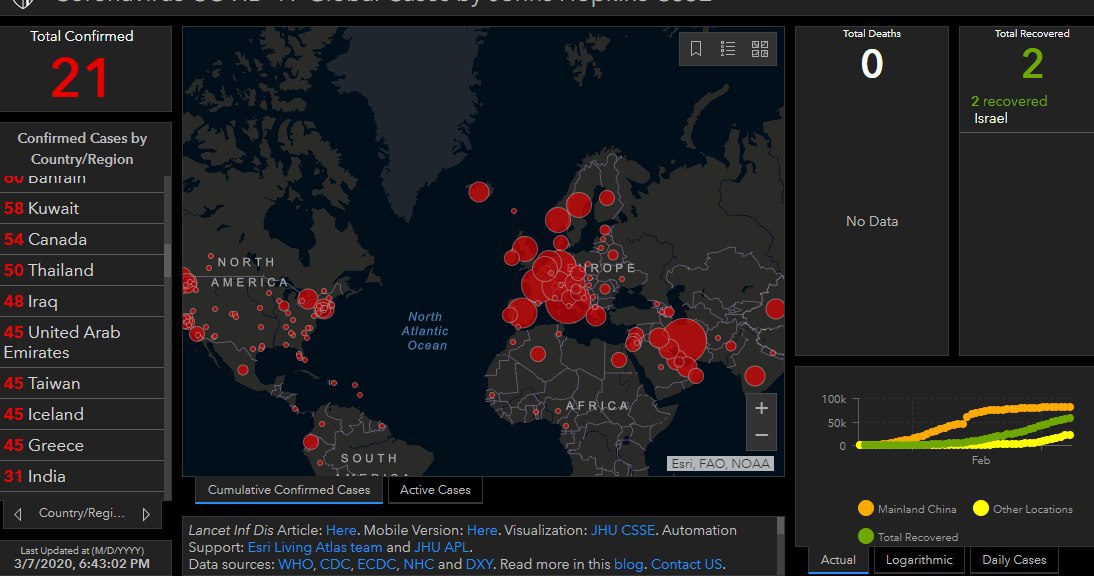1094x576 pixels.
Task: Select Kuwait in the country list
Action: click(82, 209)
